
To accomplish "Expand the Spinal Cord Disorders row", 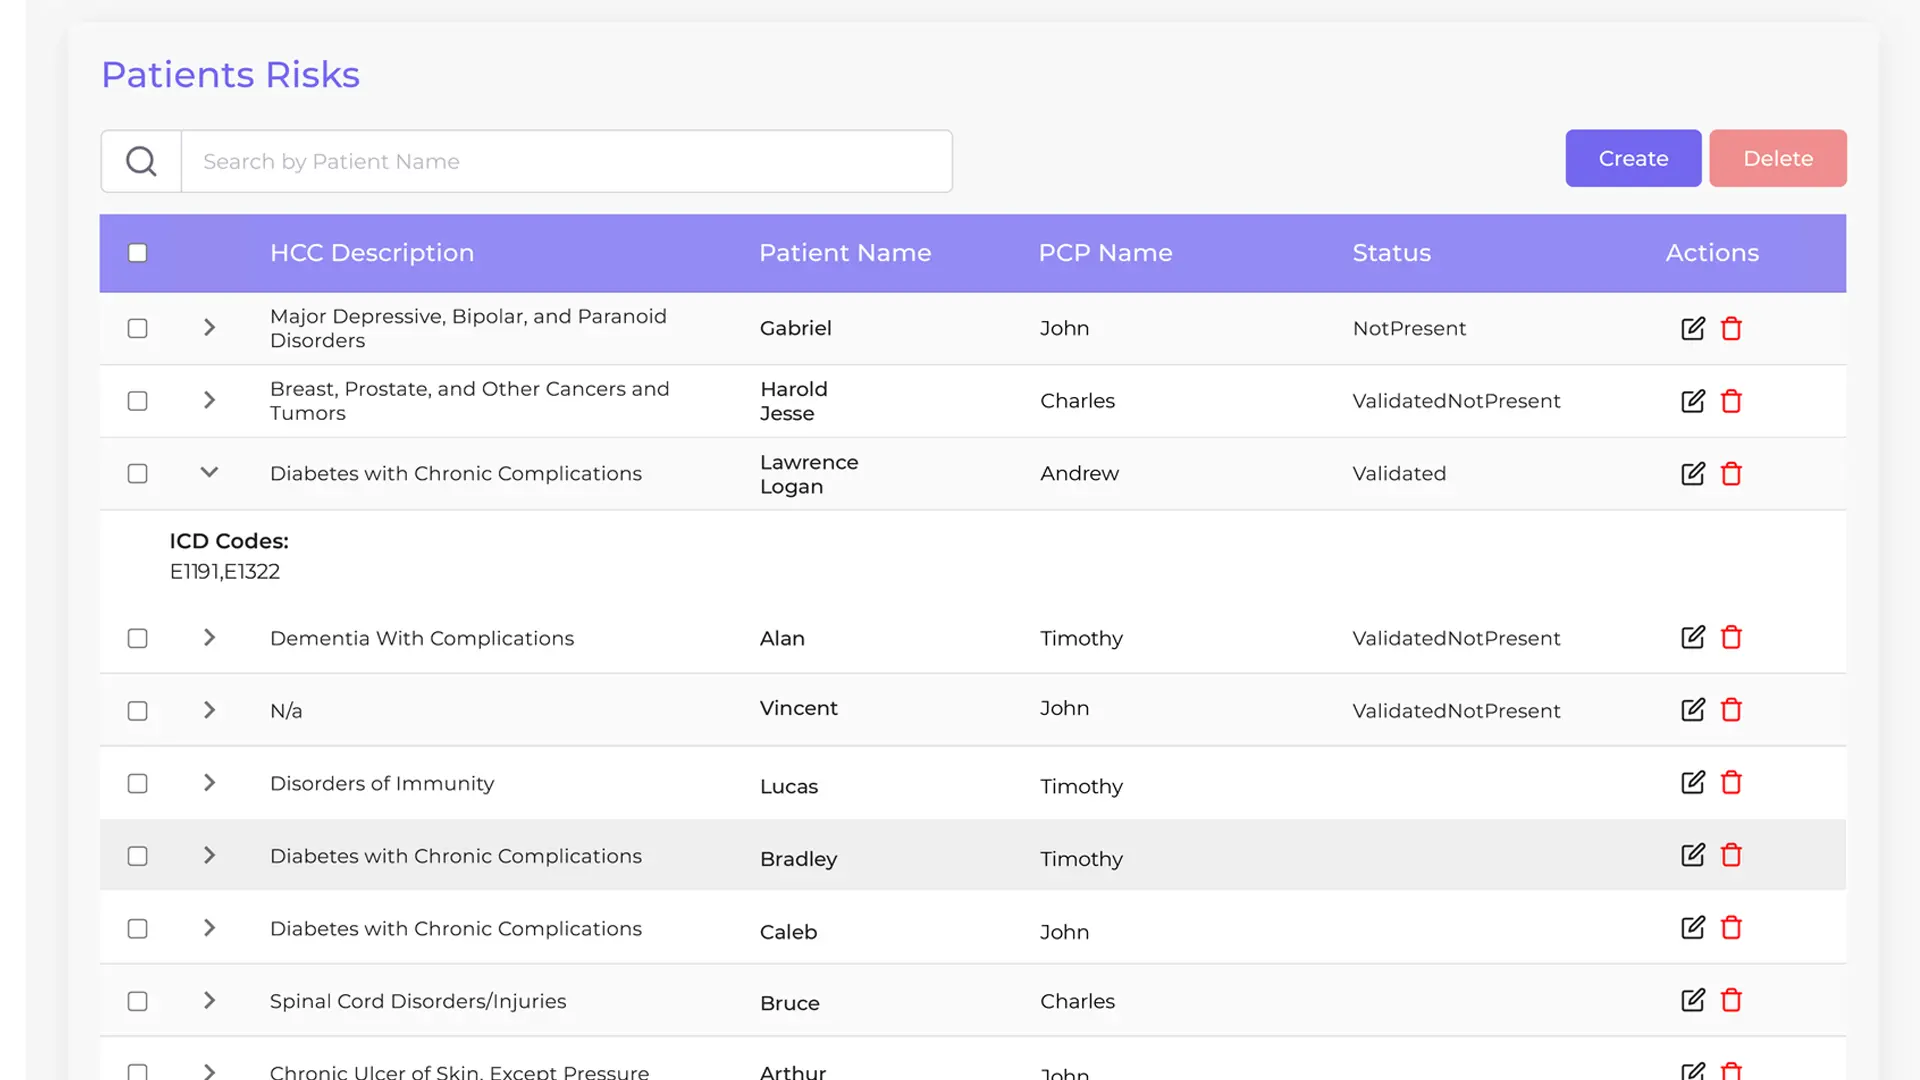I will coord(209,1001).
